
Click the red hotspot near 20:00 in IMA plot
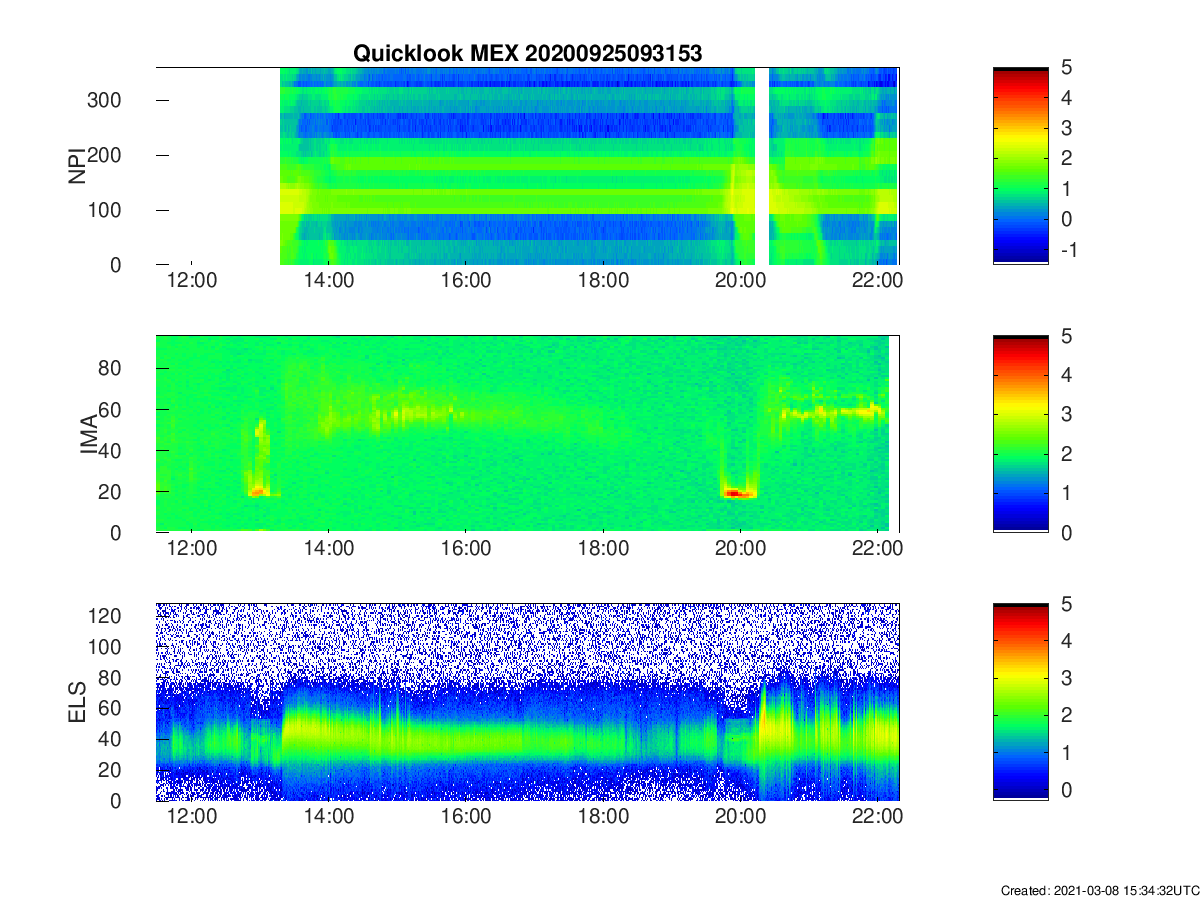(739, 493)
